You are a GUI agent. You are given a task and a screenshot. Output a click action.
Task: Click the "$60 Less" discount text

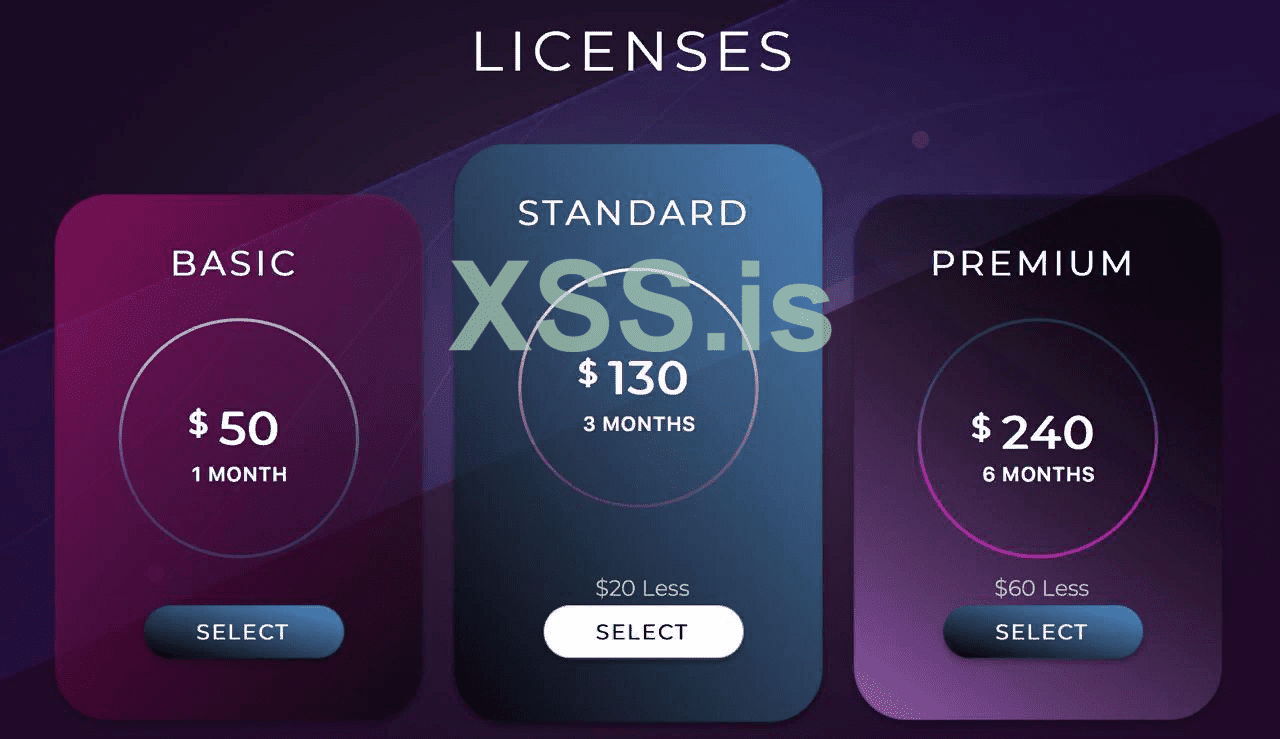pyautogui.click(x=1041, y=588)
